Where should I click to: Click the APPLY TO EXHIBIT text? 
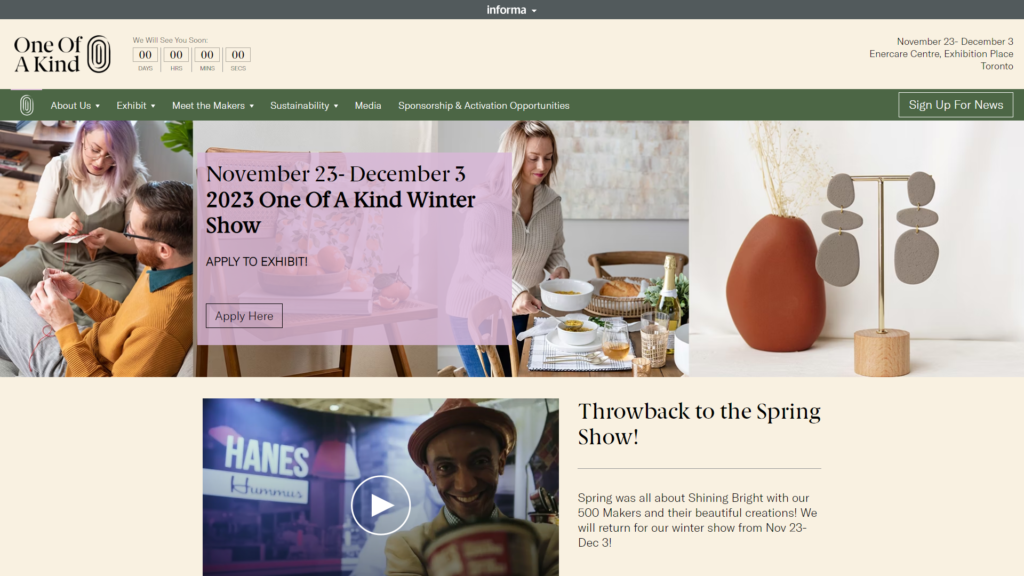pos(258,263)
